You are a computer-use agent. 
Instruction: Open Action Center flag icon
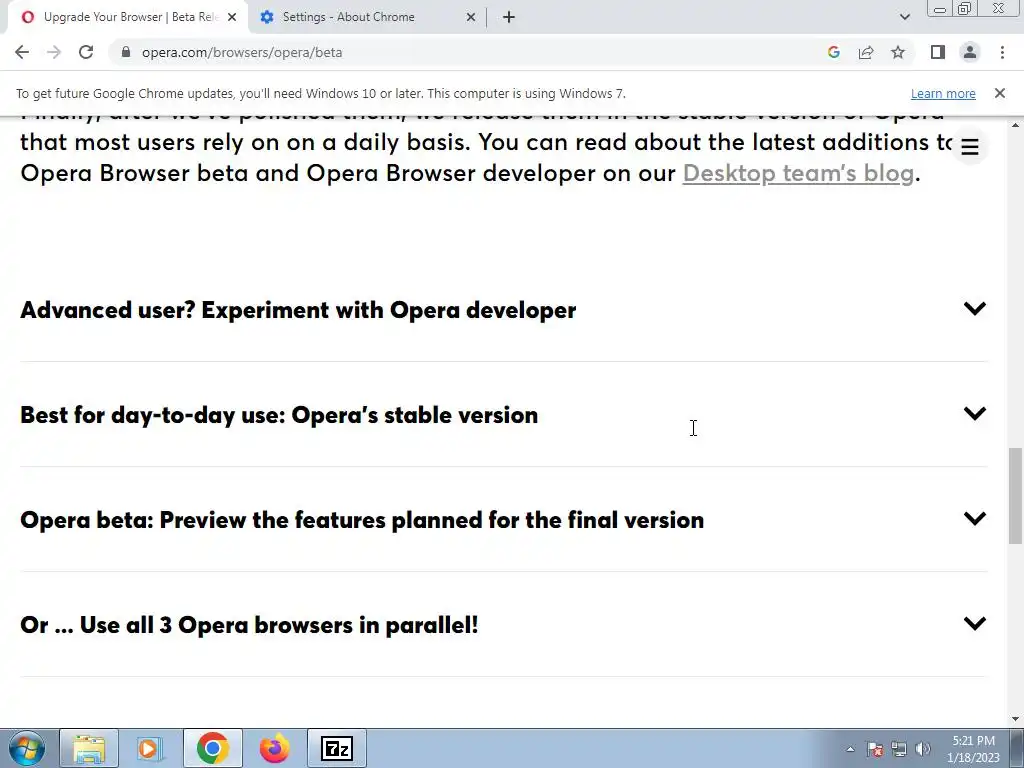875,750
